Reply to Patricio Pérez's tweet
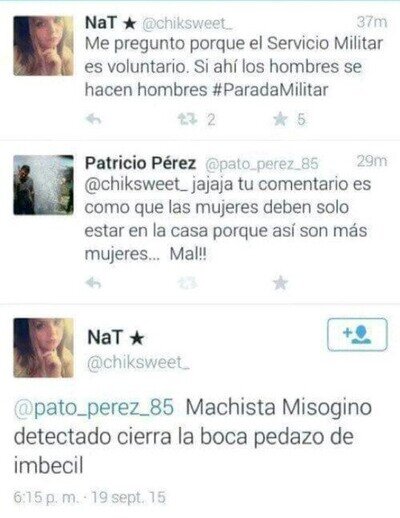 click(94, 283)
